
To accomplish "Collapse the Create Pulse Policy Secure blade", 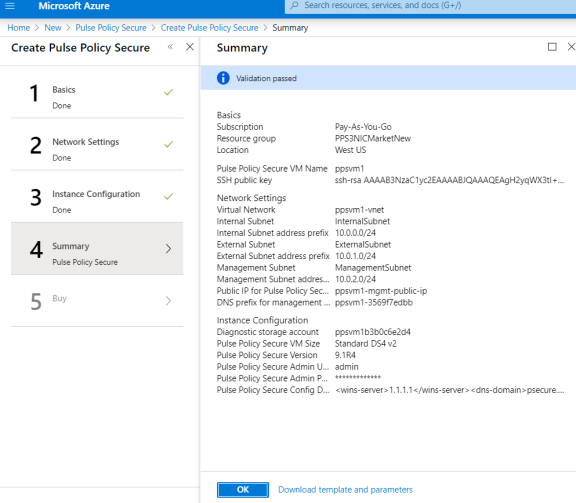I will [x=170, y=47].
